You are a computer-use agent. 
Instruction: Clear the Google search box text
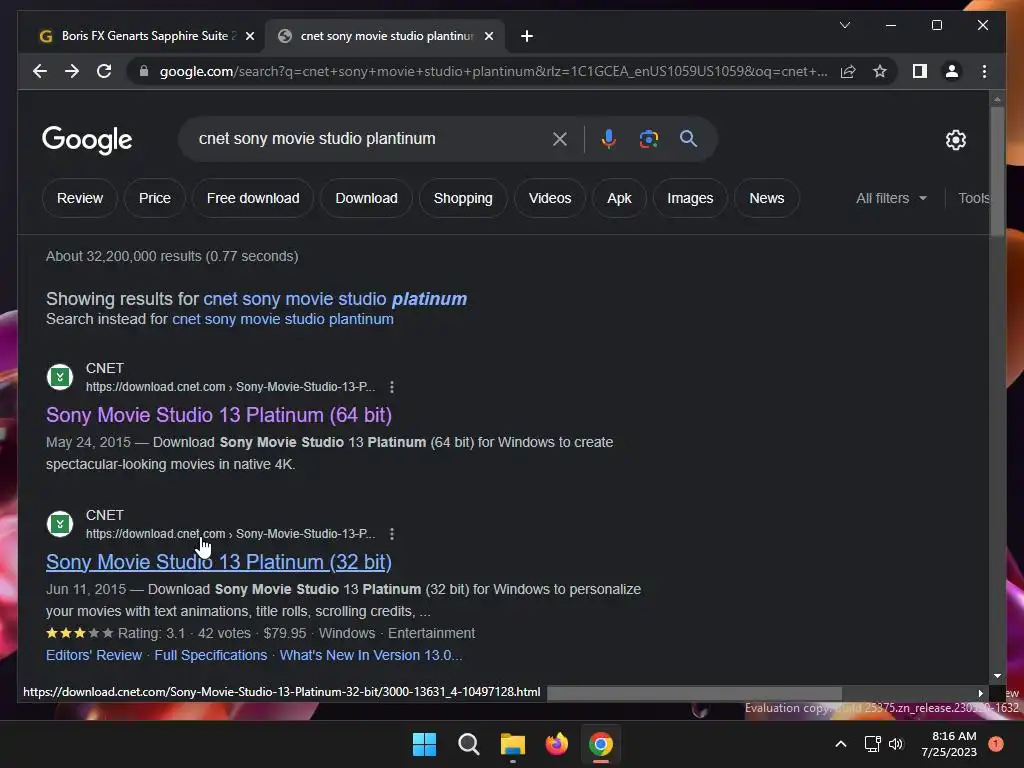pos(560,138)
